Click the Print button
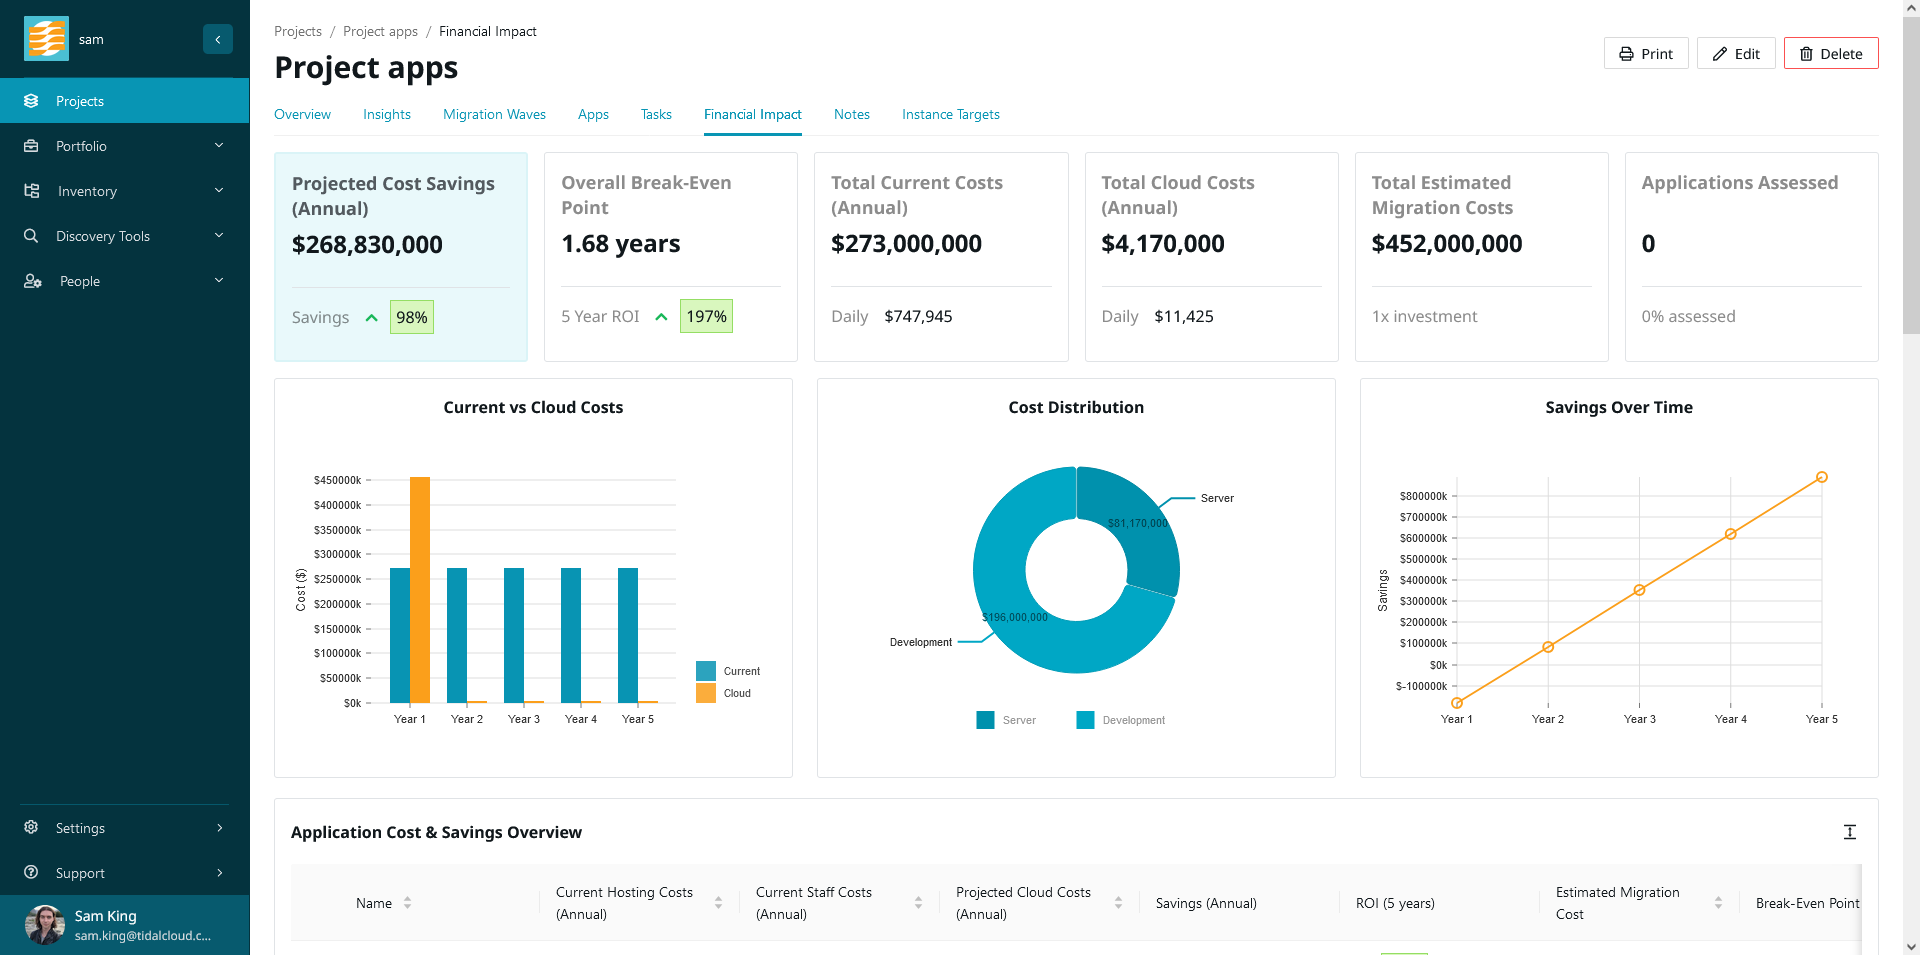The width and height of the screenshot is (1920, 955). pyautogui.click(x=1645, y=54)
